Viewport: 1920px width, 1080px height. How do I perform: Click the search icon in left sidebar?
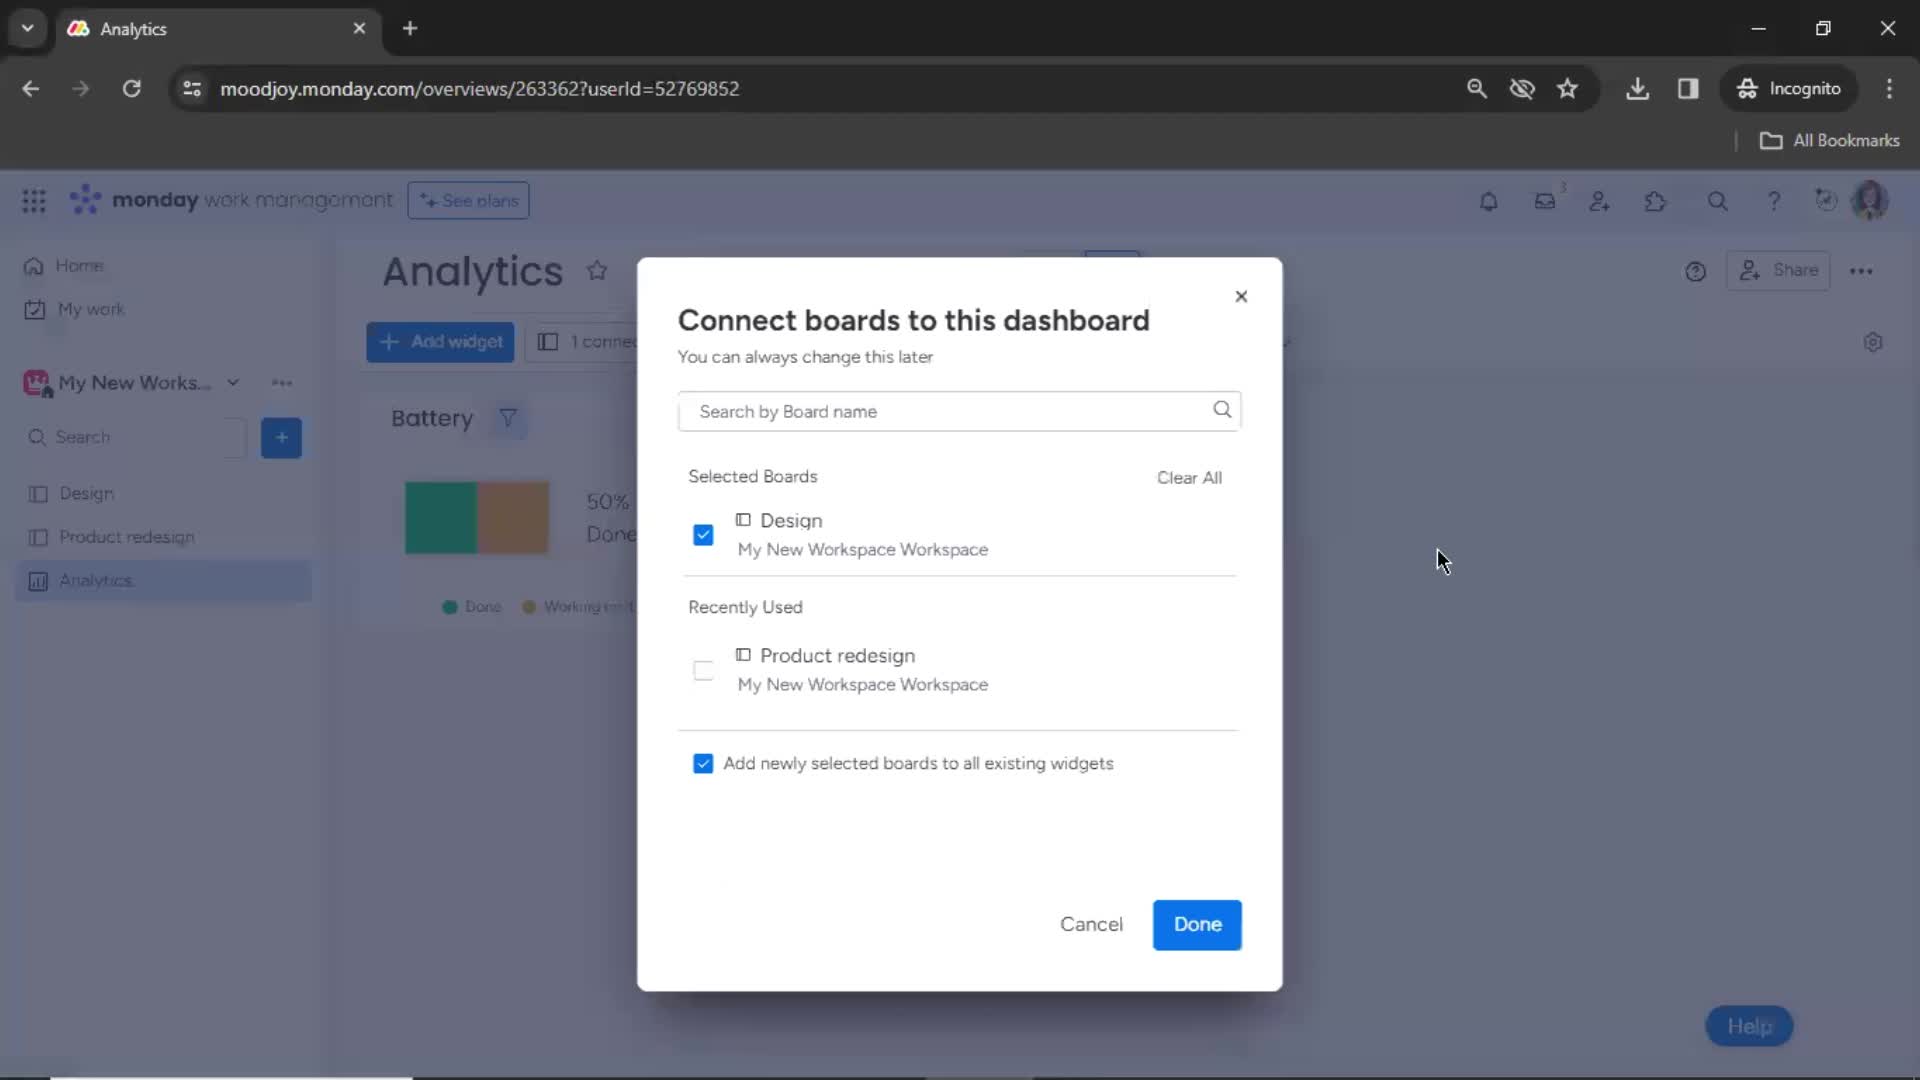coord(37,436)
